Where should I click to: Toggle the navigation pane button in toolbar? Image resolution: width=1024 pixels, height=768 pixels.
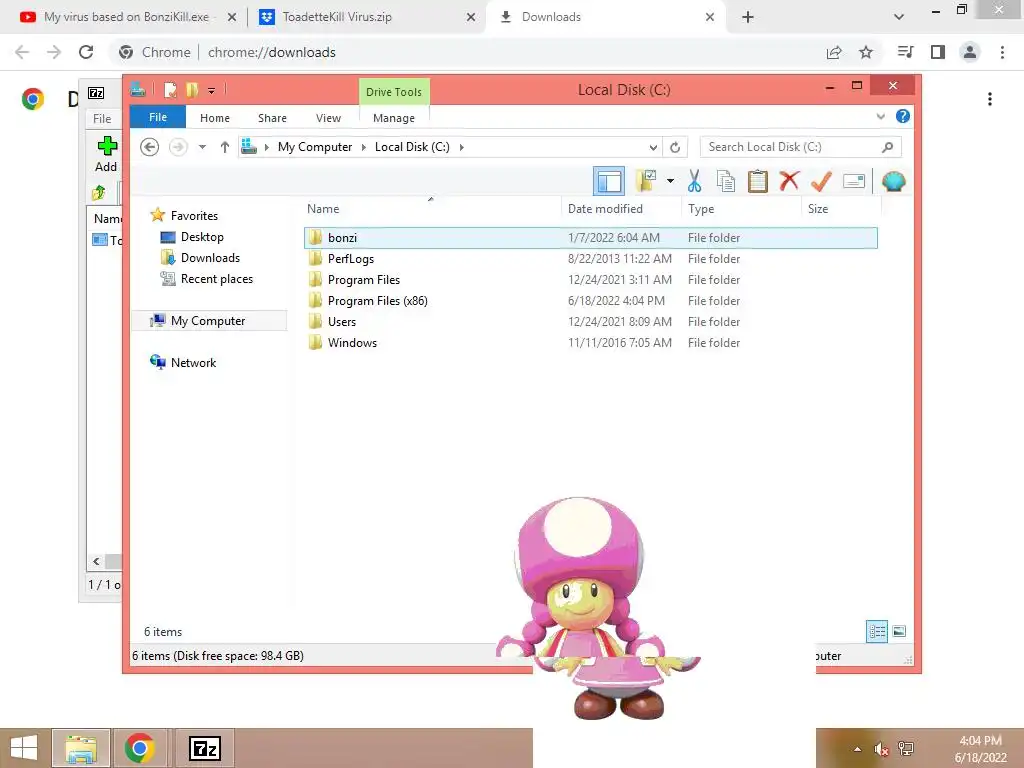(x=609, y=181)
